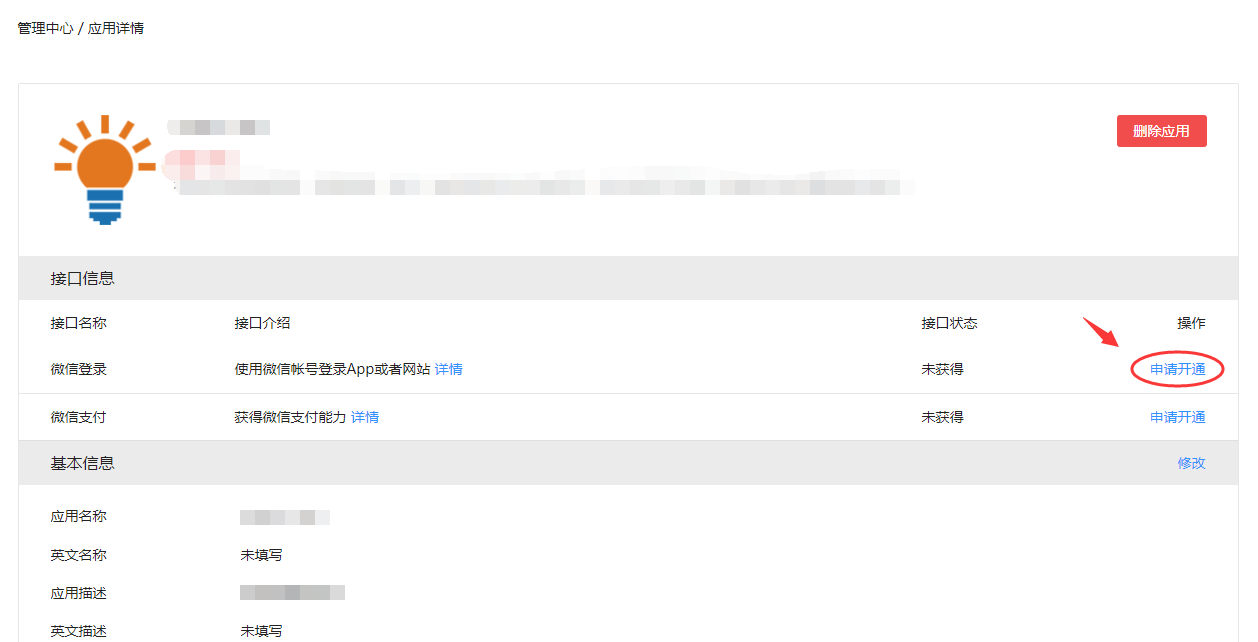Select the 基本信息 section header

pos(628,463)
